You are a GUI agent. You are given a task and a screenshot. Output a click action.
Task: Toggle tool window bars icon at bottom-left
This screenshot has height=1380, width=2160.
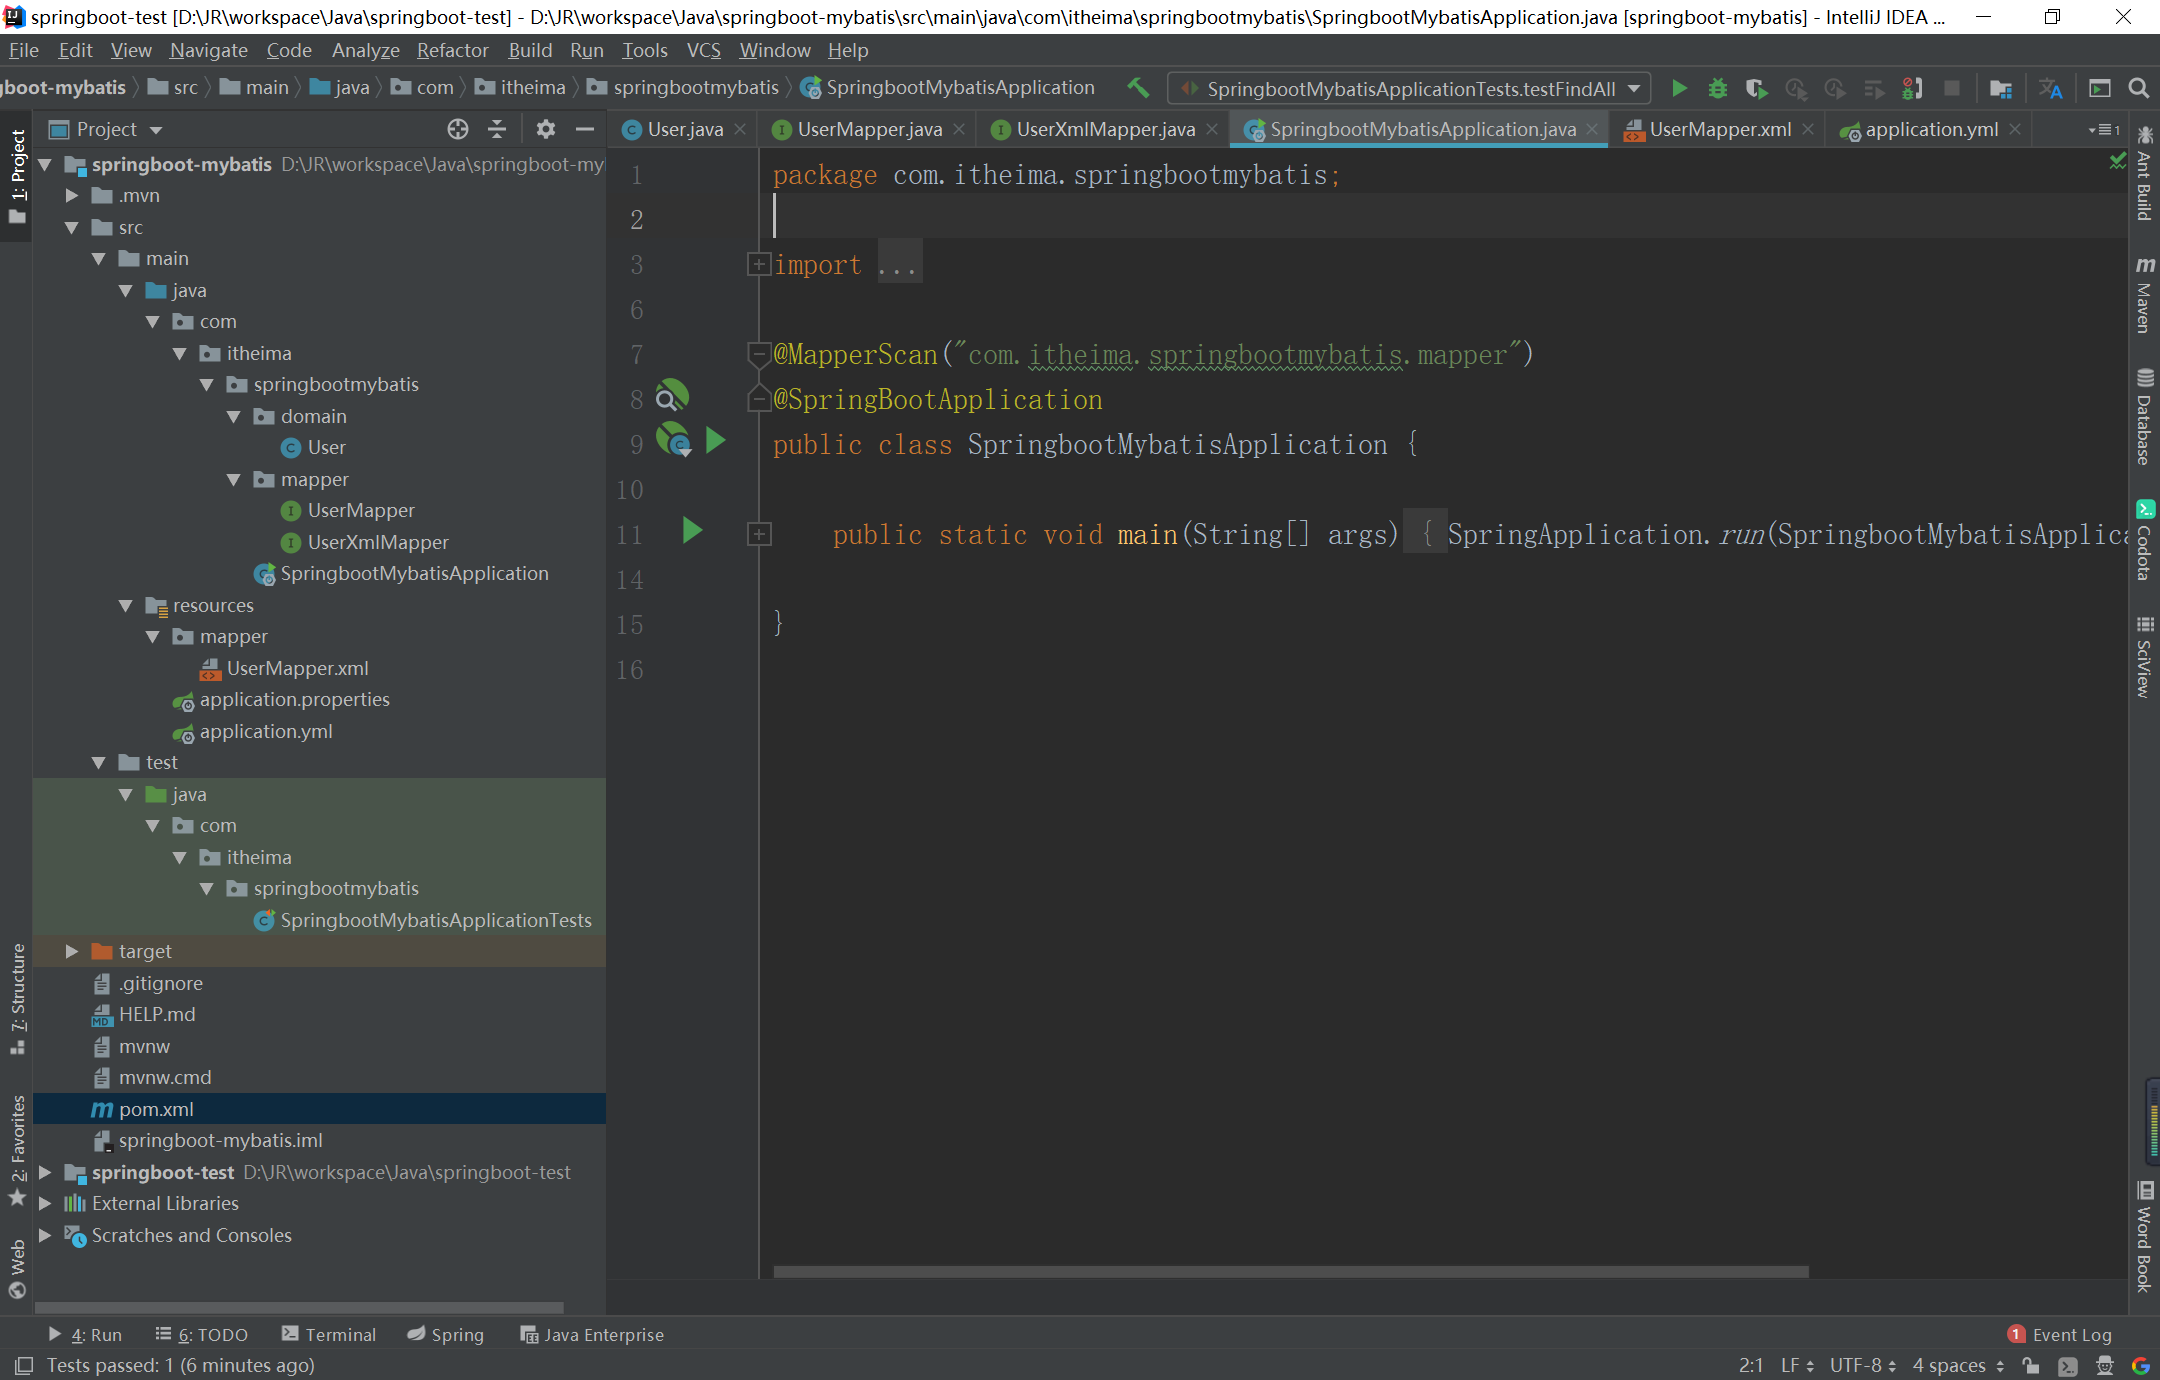click(24, 1365)
